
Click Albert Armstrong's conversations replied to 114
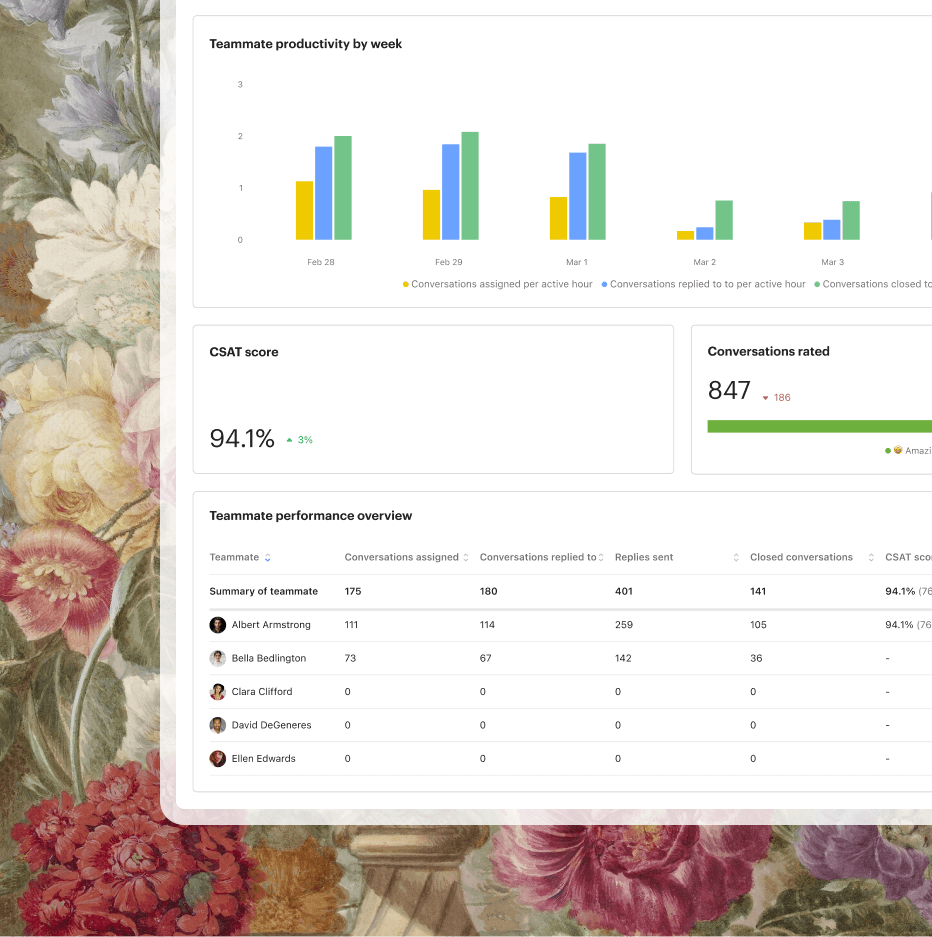[x=488, y=625]
